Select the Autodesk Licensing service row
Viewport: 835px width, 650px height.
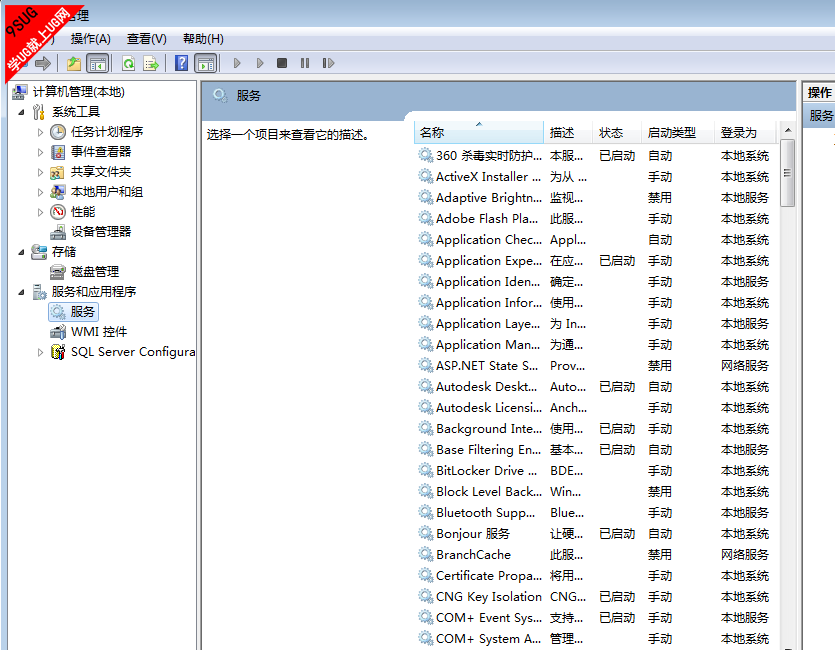coord(596,408)
